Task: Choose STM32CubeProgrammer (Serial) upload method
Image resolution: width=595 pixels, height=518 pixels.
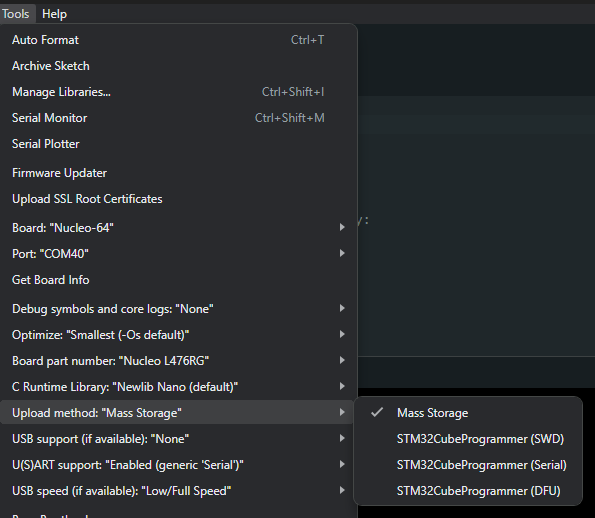Action: pyautogui.click(x=468, y=464)
